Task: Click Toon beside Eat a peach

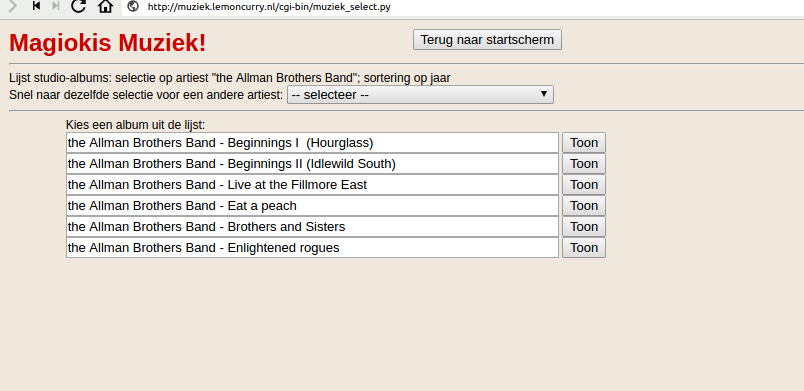Action: (584, 205)
